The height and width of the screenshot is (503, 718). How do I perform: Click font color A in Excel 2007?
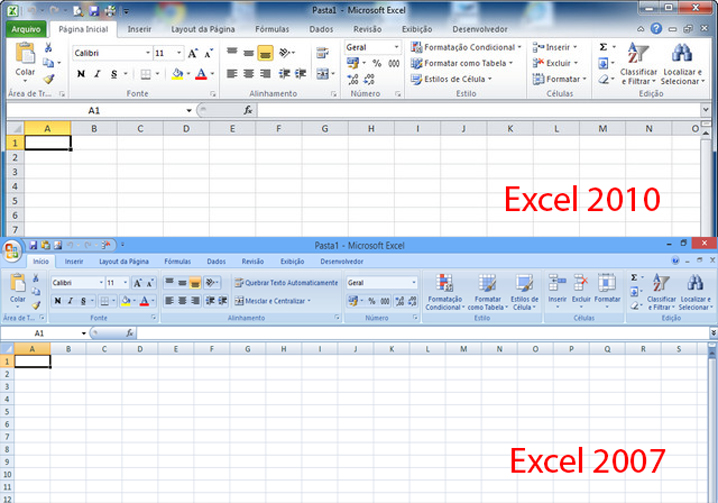144,301
